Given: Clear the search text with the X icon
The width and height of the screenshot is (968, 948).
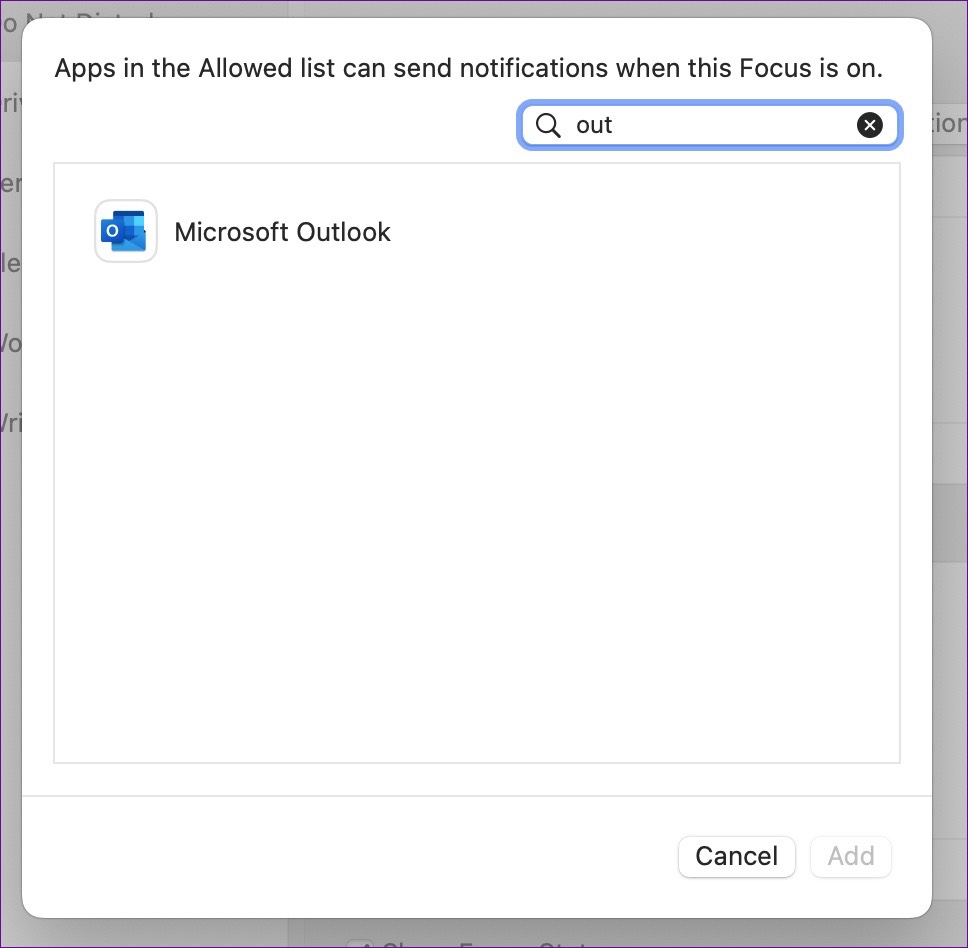Looking at the screenshot, I should pyautogui.click(x=870, y=125).
